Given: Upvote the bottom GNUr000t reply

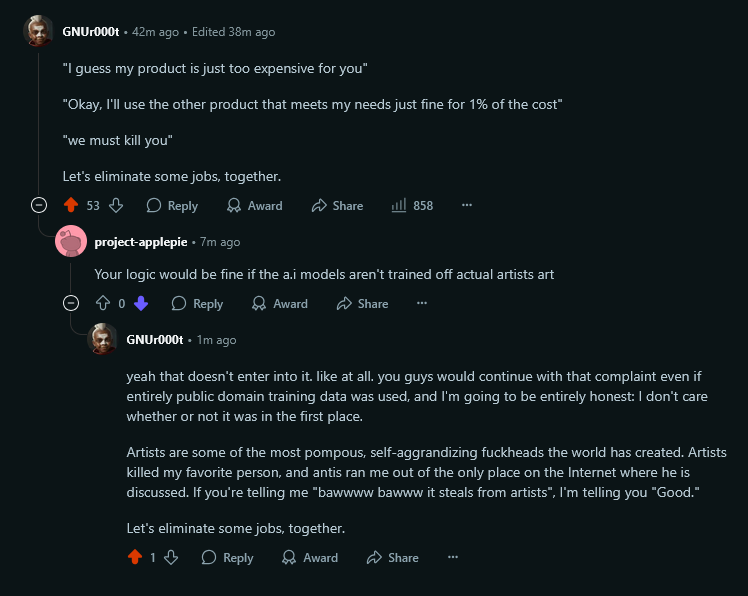Looking at the screenshot, I should (134, 557).
